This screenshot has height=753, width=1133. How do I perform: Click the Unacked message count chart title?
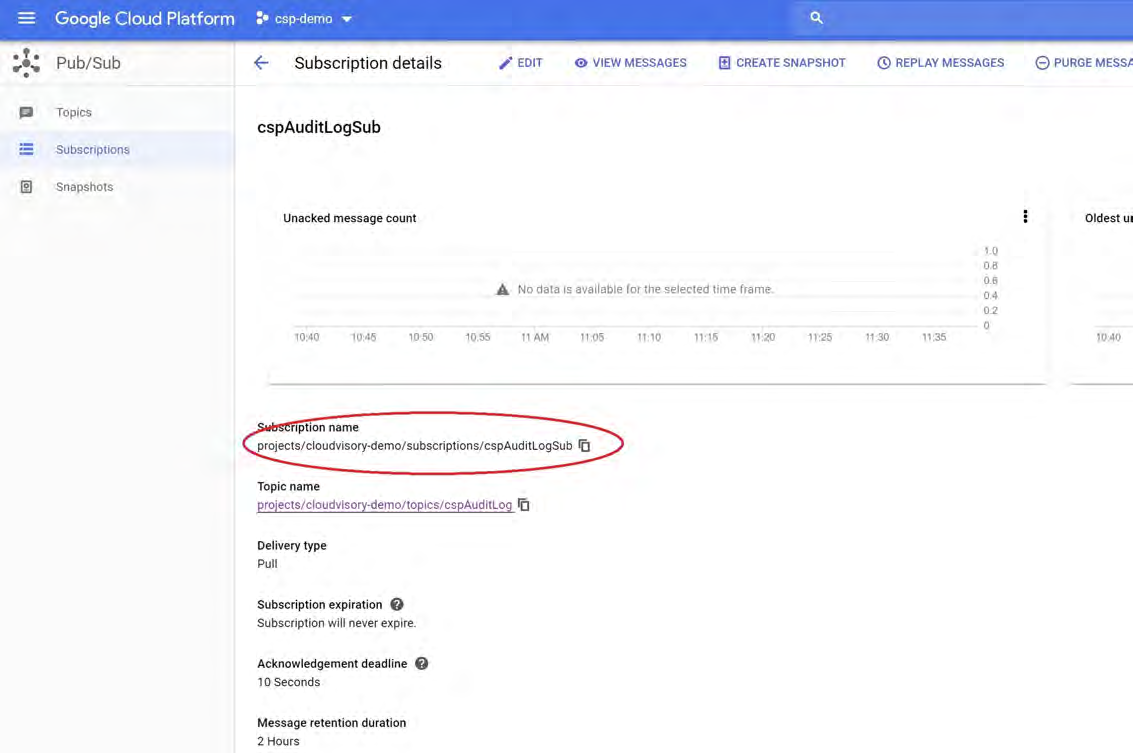(x=350, y=218)
